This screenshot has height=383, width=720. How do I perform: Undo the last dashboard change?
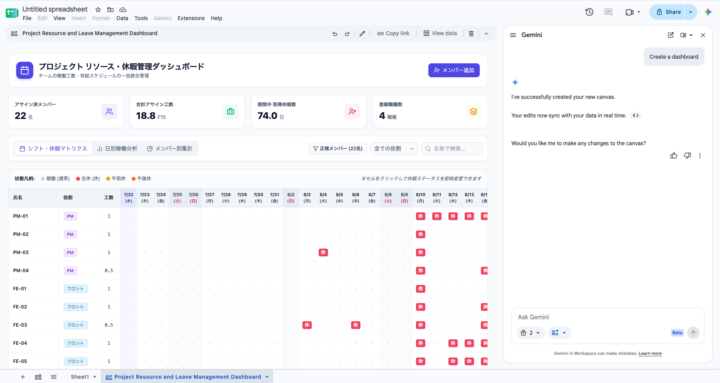pos(335,34)
